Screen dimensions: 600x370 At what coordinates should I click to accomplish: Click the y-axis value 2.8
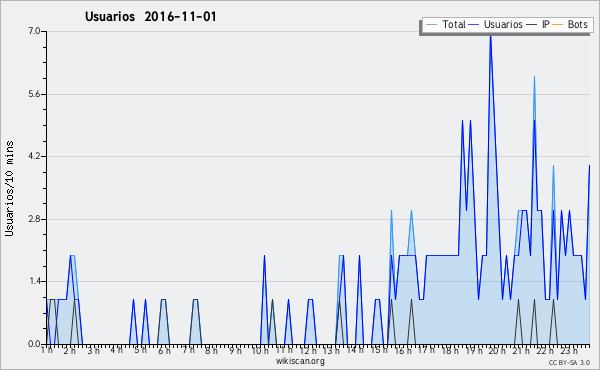click(34, 219)
